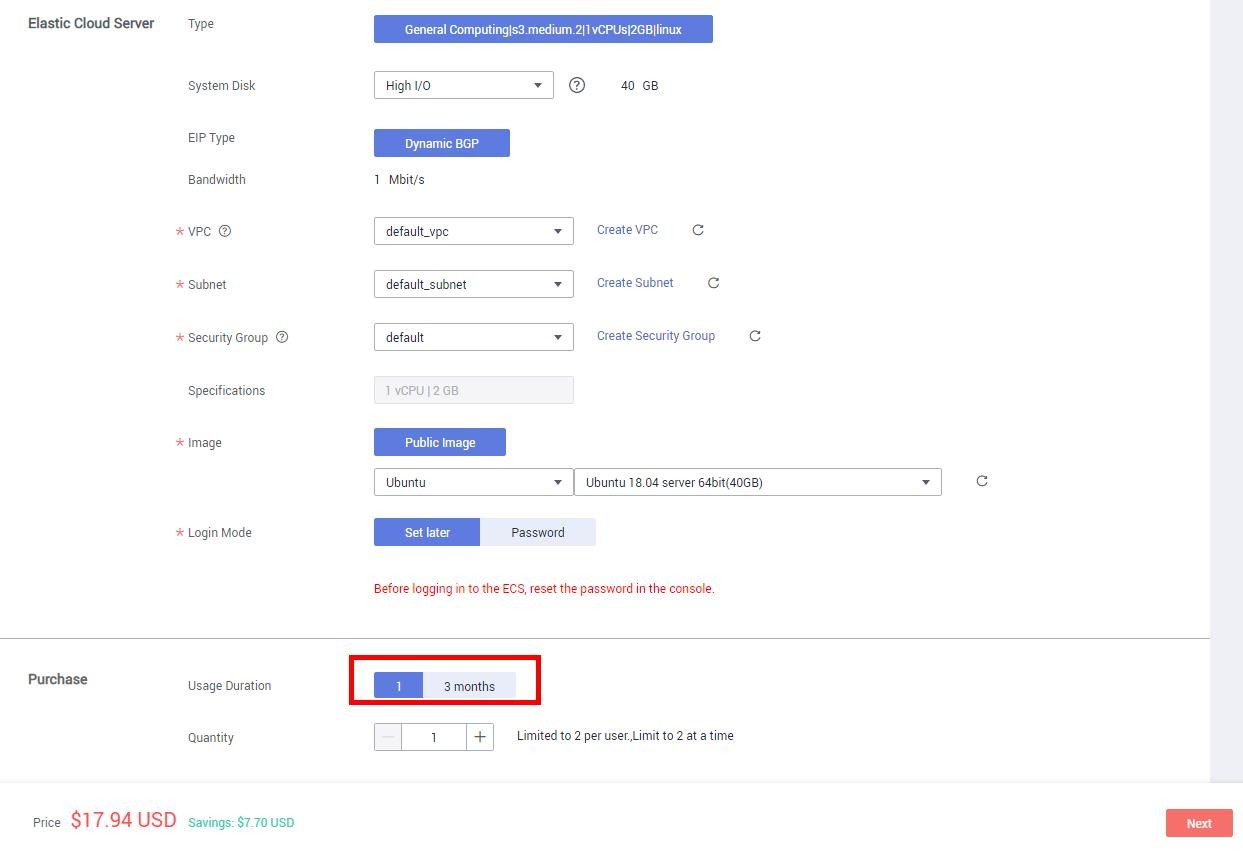This screenshot has height=853, width=1243.
Task: Select Set later login mode
Action: 427,532
